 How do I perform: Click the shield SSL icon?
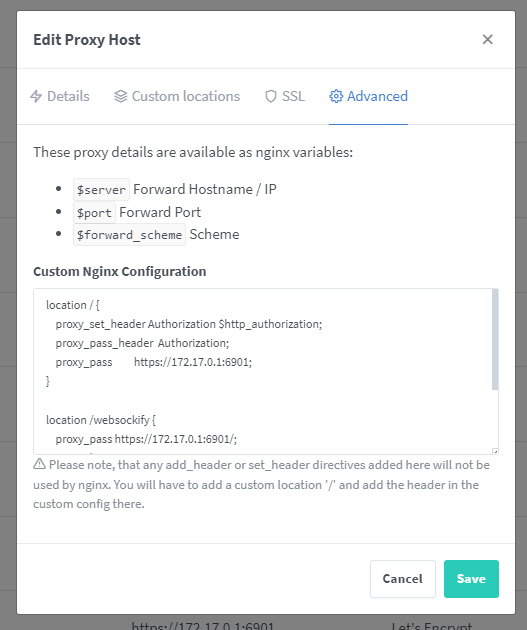[x=271, y=96]
